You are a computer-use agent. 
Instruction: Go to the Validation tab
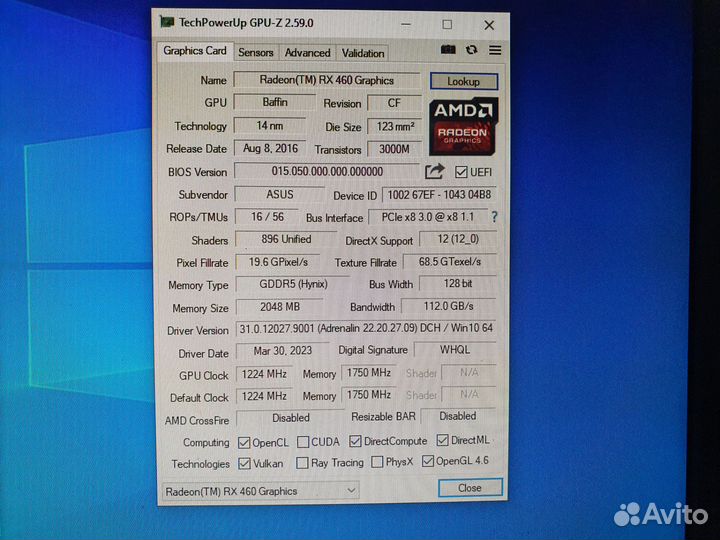pos(363,53)
